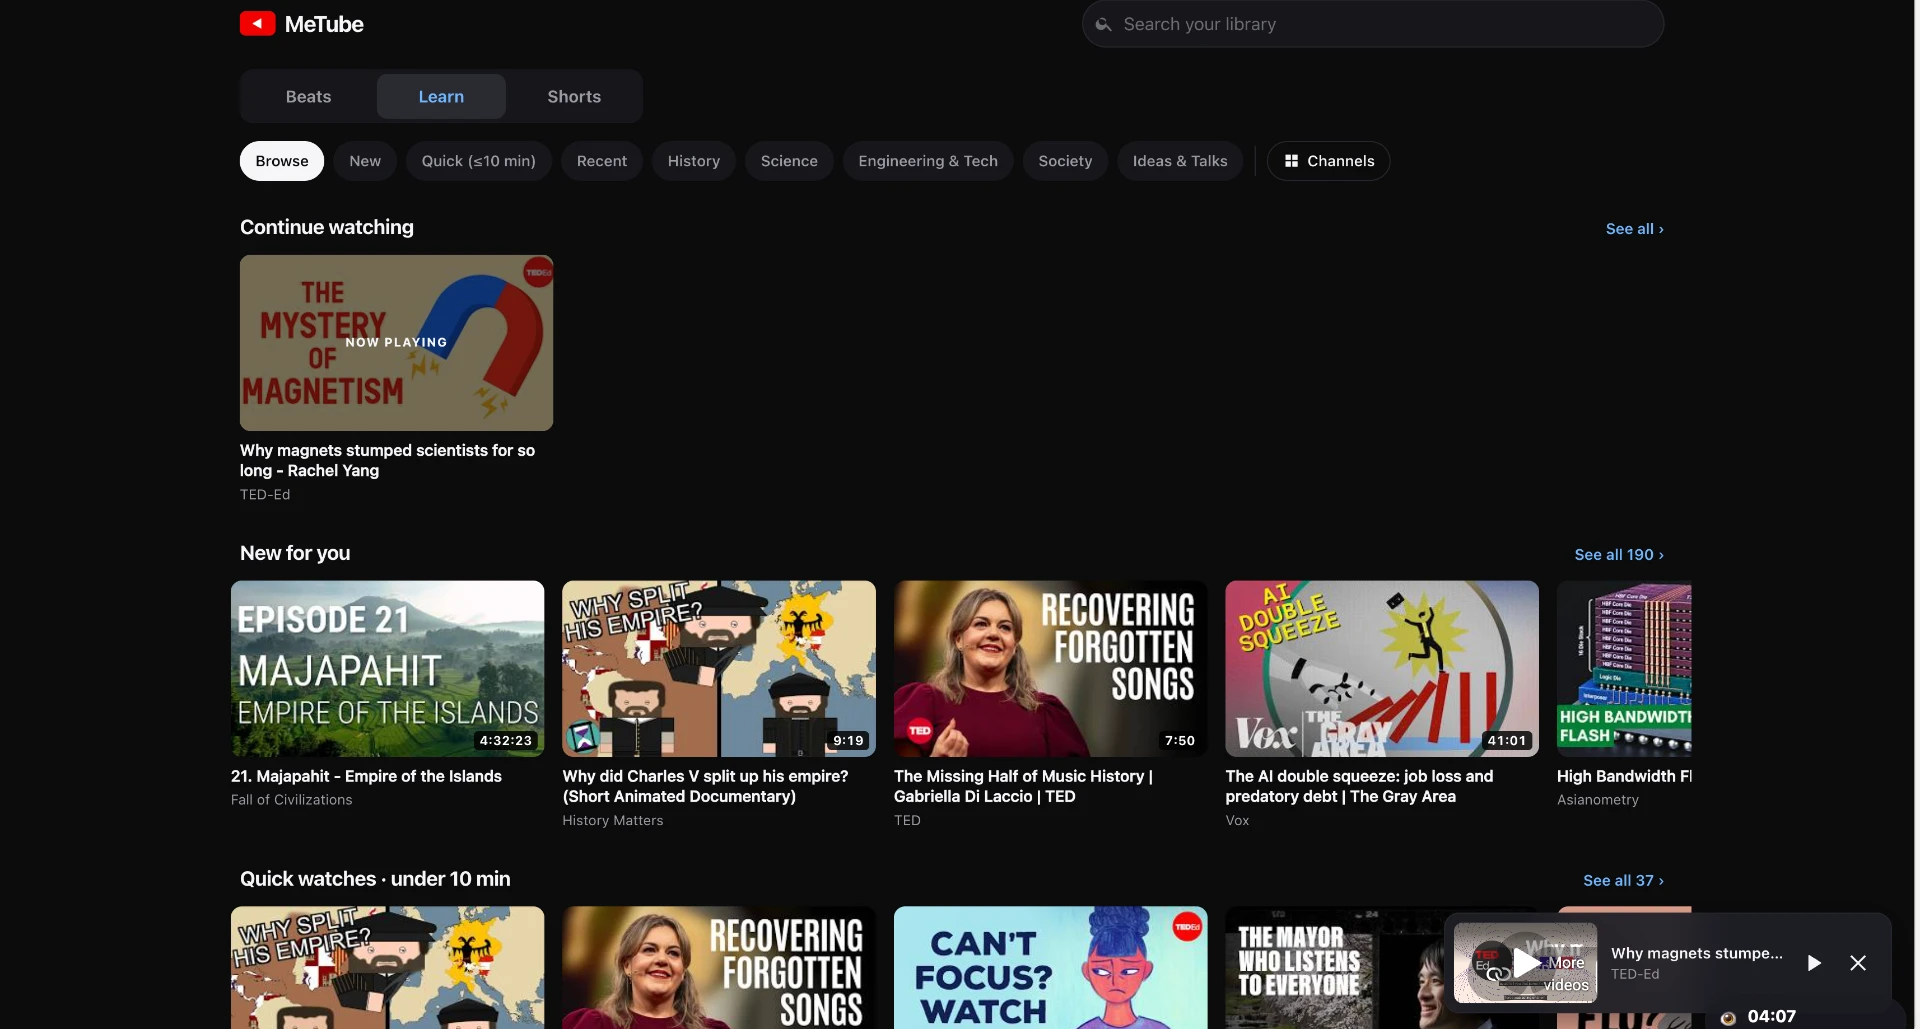Open Recovering Forgotten Songs thumbnail in New for you
The height and width of the screenshot is (1029, 1920).
tap(1050, 669)
